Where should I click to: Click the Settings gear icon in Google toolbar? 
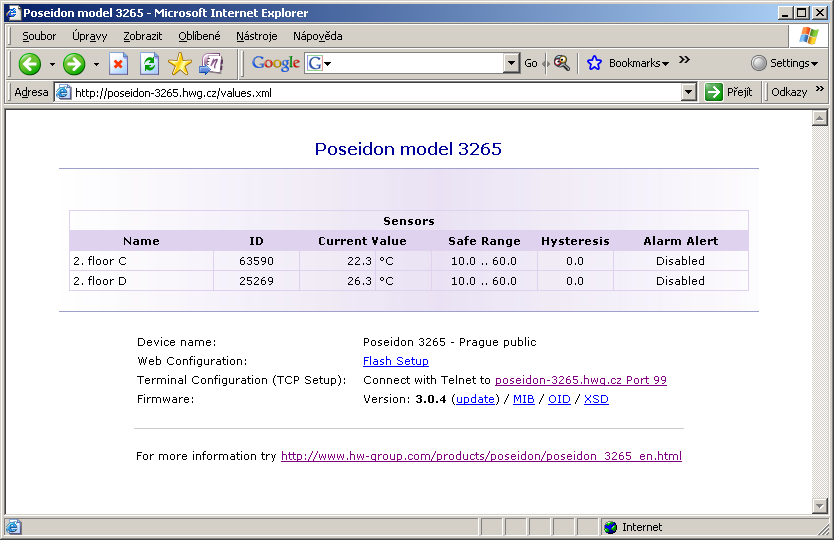pos(758,63)
